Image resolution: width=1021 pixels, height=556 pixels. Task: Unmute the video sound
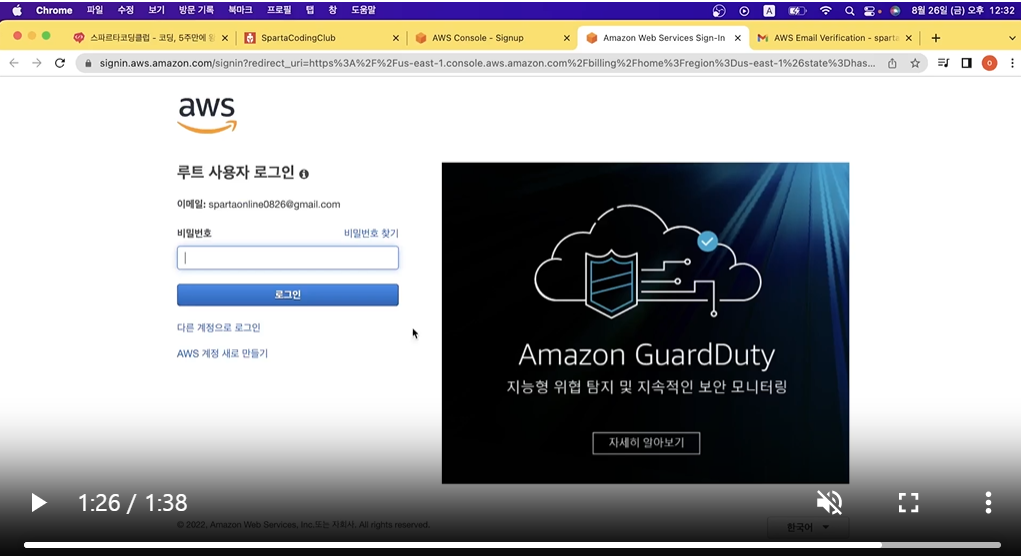[x=829, y=503]
